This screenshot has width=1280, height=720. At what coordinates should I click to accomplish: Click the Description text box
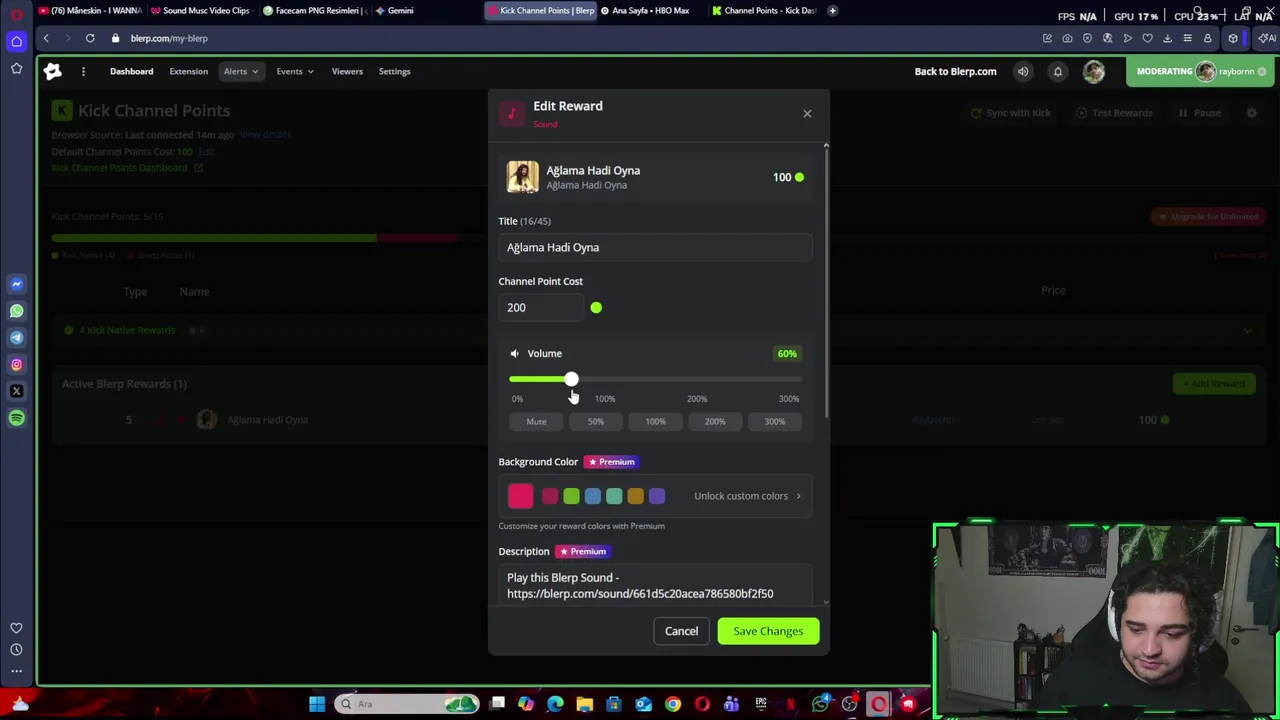point(655,585)
